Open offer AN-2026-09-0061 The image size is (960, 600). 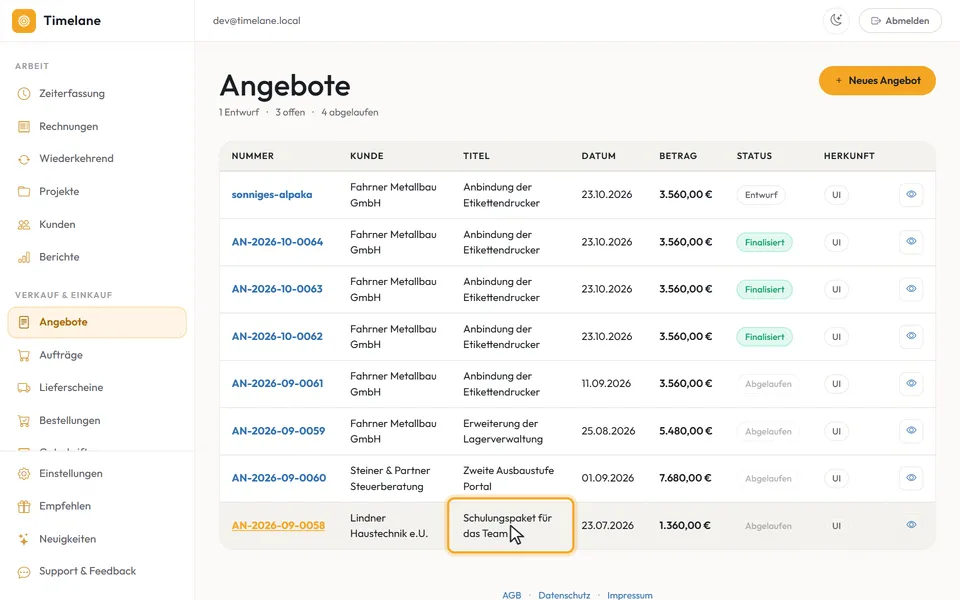point(277,383)
